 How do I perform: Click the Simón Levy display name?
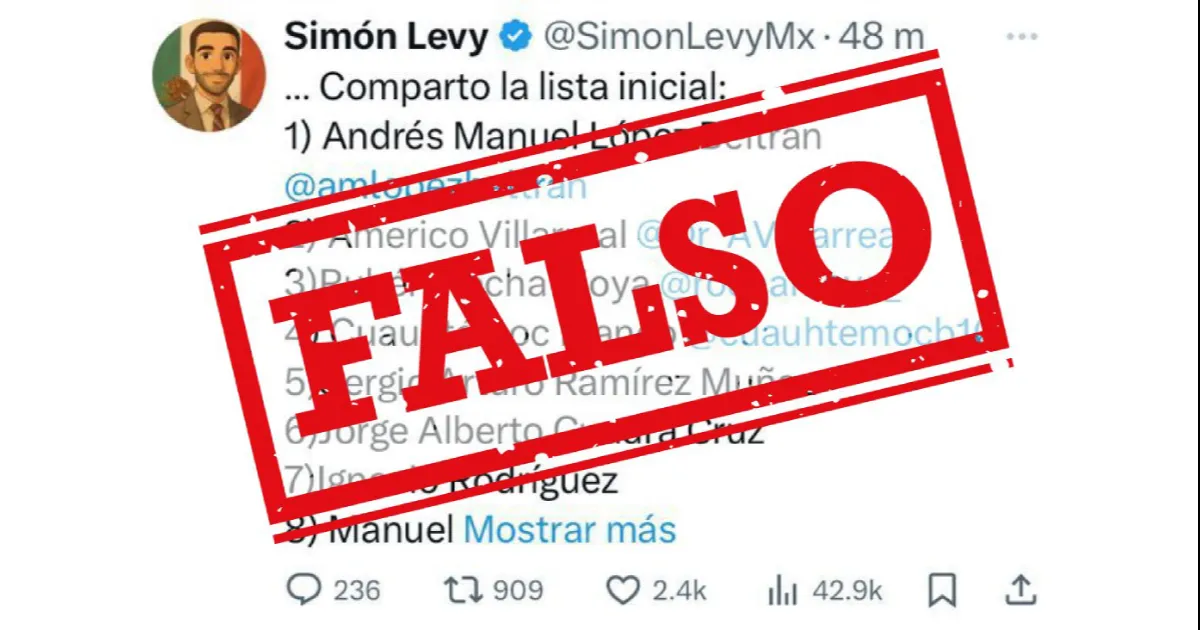coord(387,38)
